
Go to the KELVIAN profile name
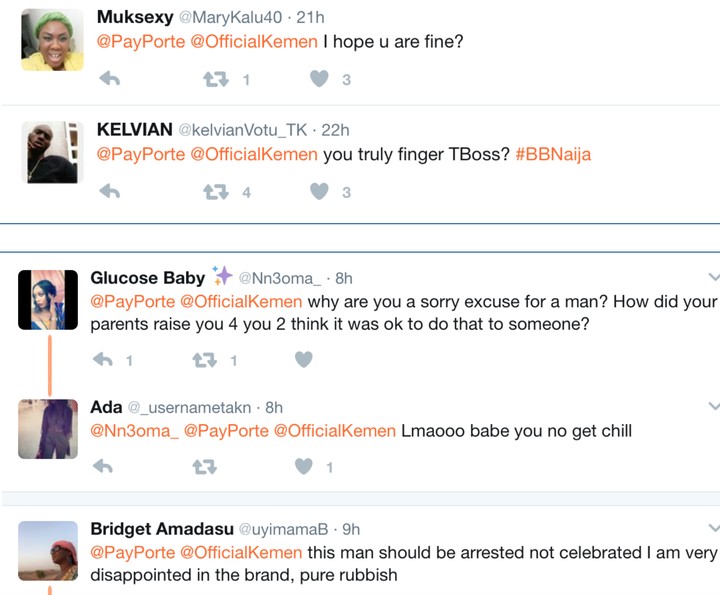[x=134, y=130]
